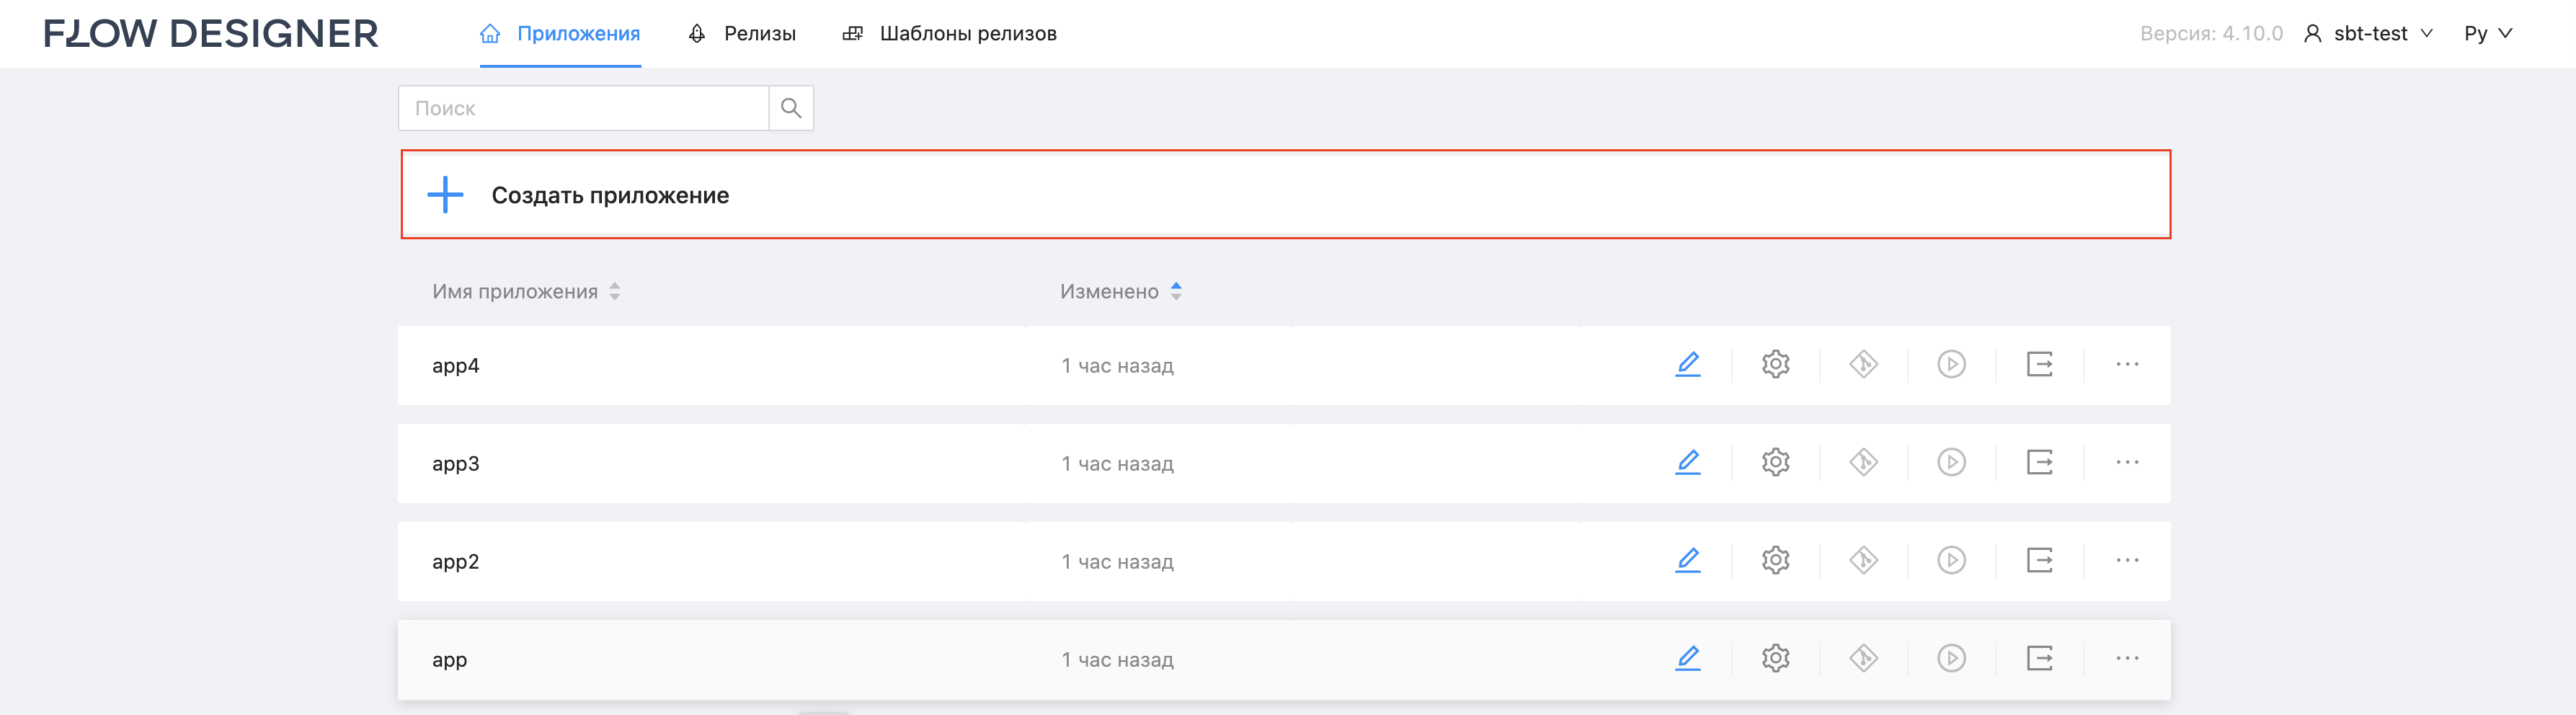Click the search magnifier icon
The image size is (2576, 715).
tap(791, 108)
